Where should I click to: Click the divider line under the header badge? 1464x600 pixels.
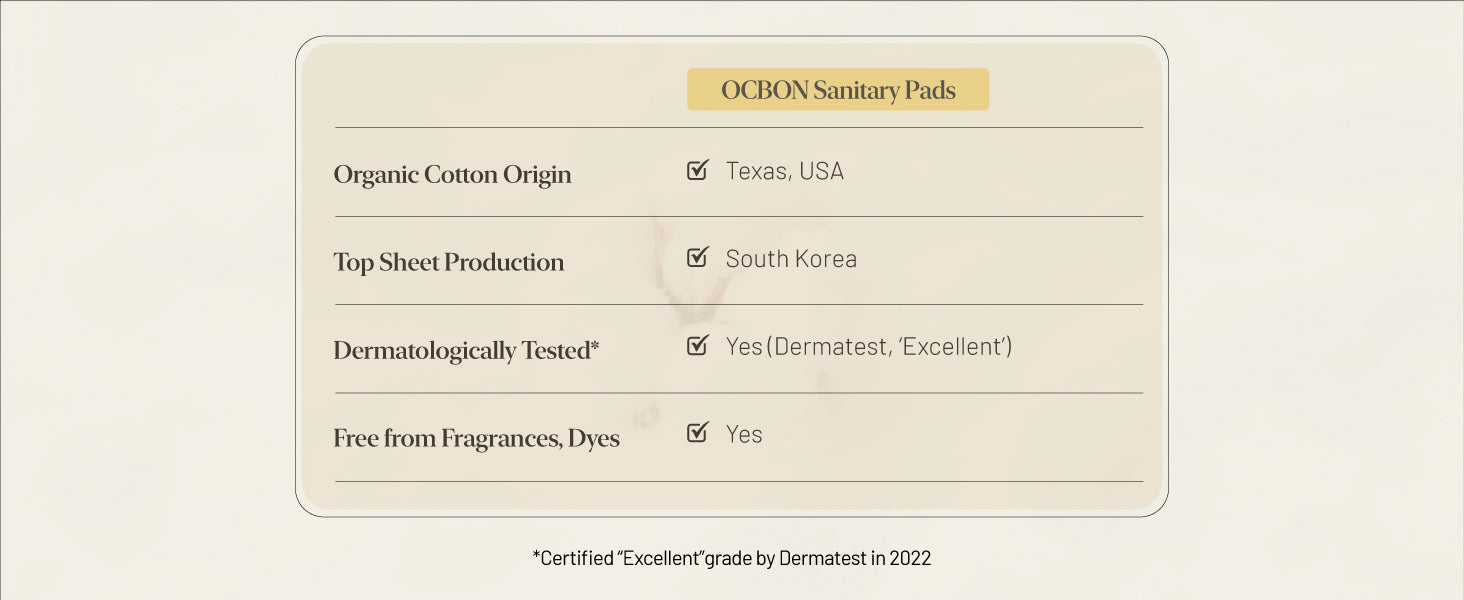(738, 127)
